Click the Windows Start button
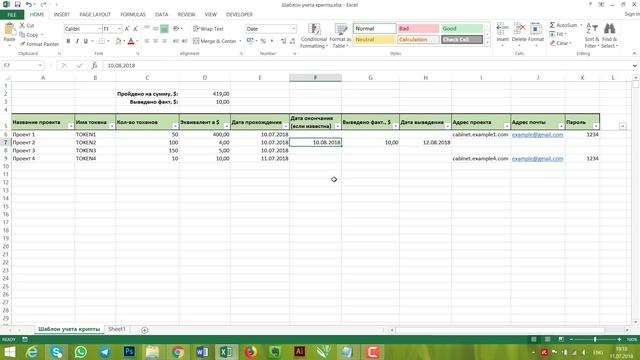This screenshot has height=360, width=640. [x=9, y=351]
